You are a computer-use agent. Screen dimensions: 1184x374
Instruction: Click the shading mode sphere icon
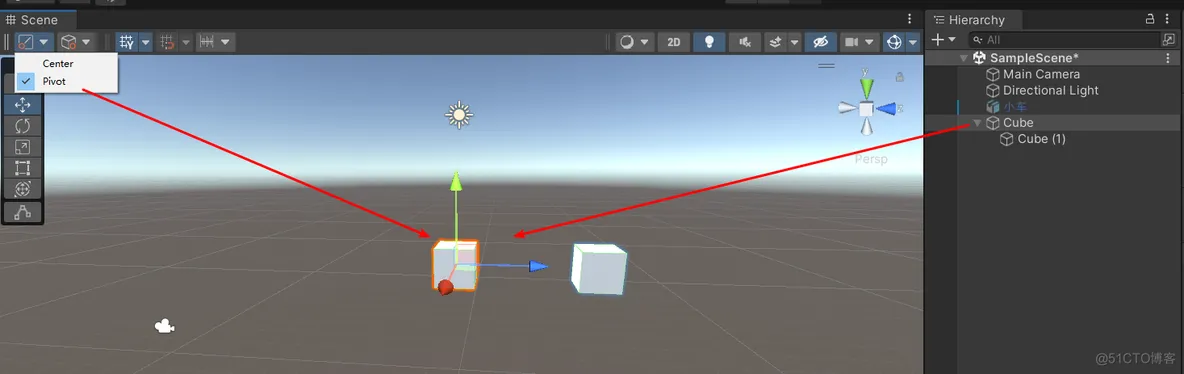coord(627,42)
